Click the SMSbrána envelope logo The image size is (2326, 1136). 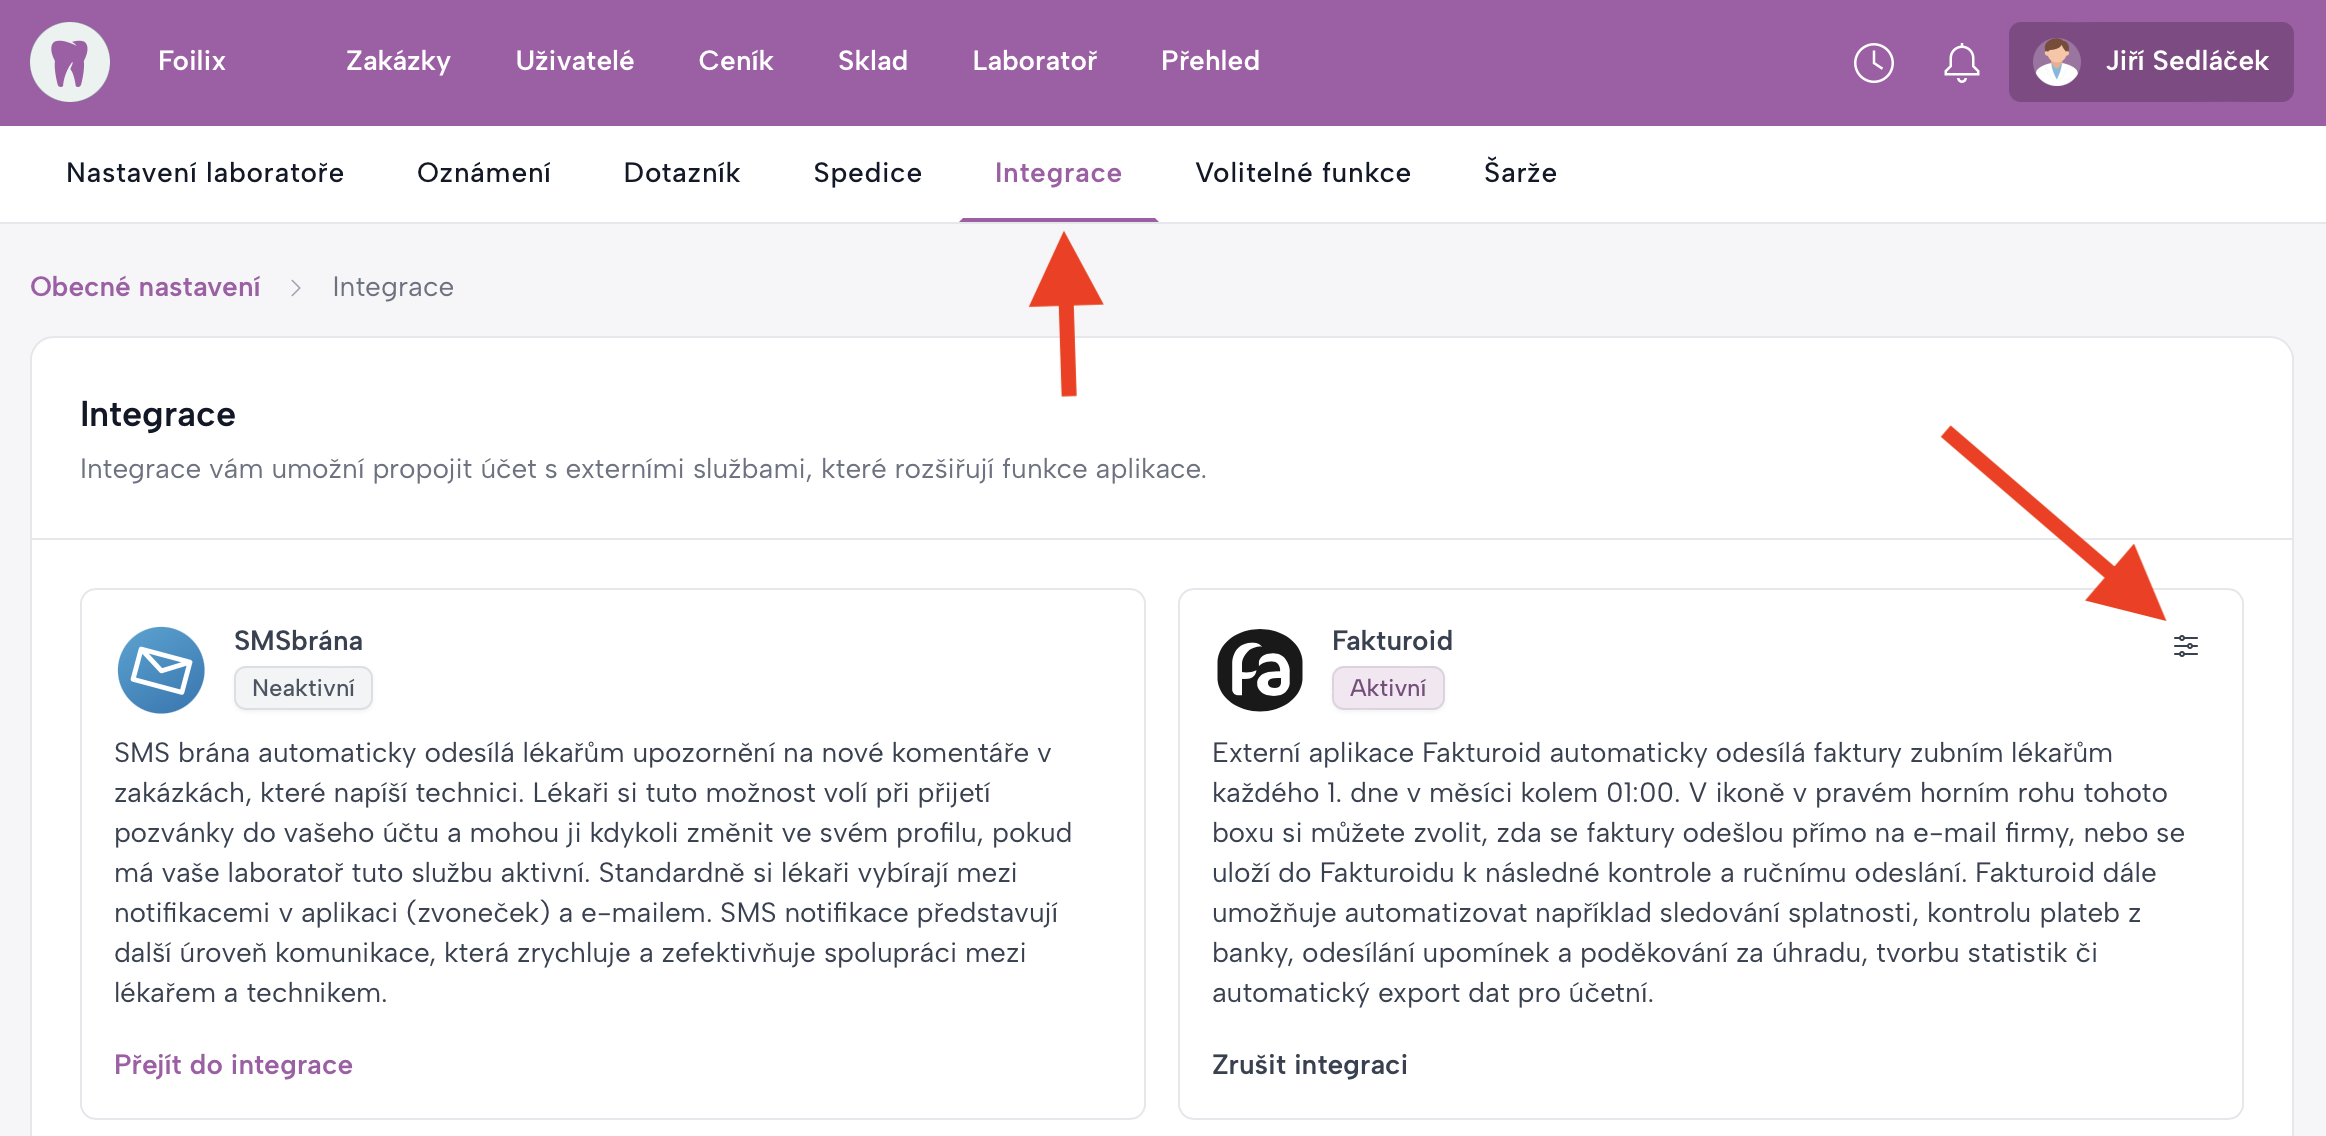(161, 669)
